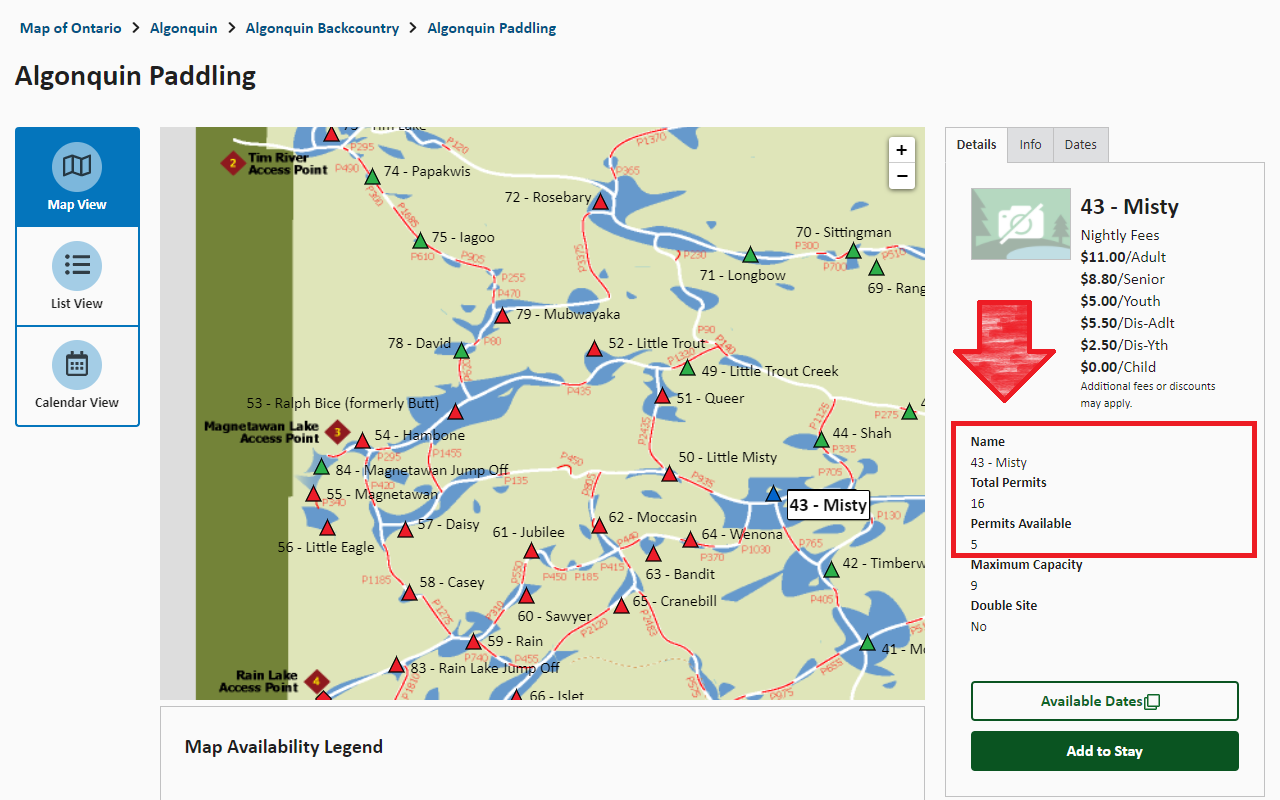
Task: Select the red 59 - Rain marker
Action: pyautogui.click(x=473, y=642)
